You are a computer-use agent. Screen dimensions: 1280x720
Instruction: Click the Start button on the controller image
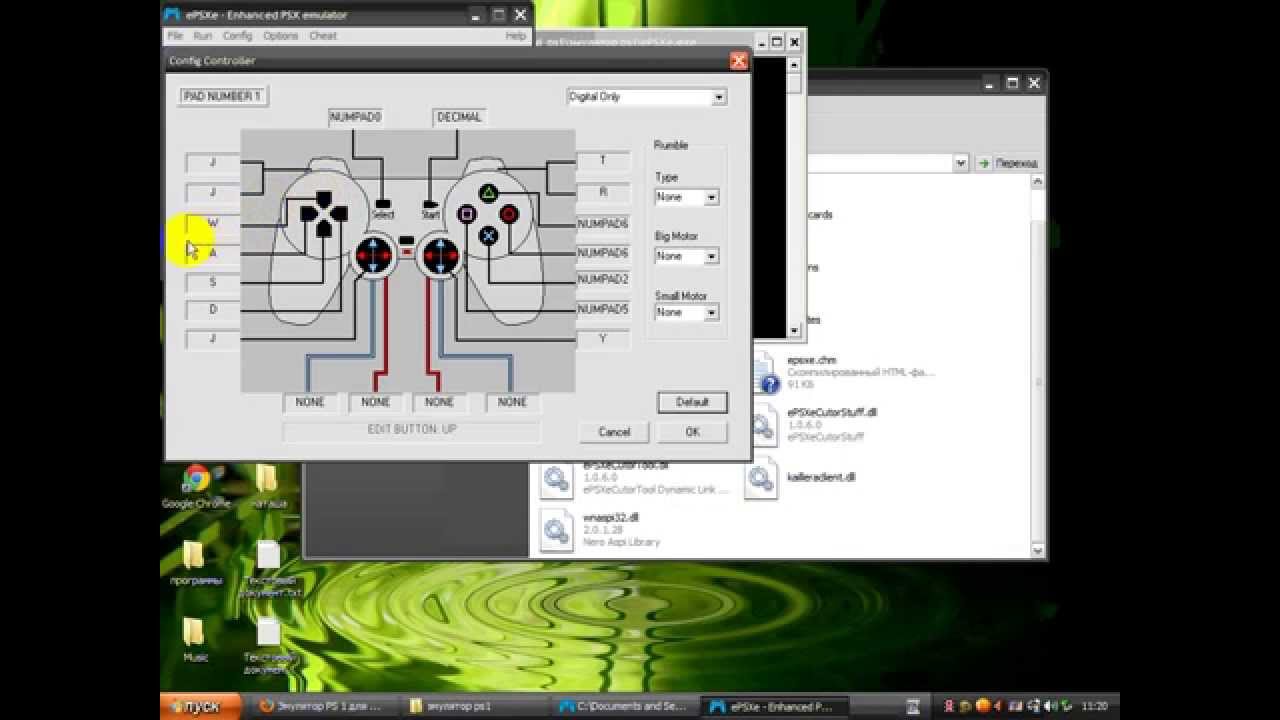point(431,204)
